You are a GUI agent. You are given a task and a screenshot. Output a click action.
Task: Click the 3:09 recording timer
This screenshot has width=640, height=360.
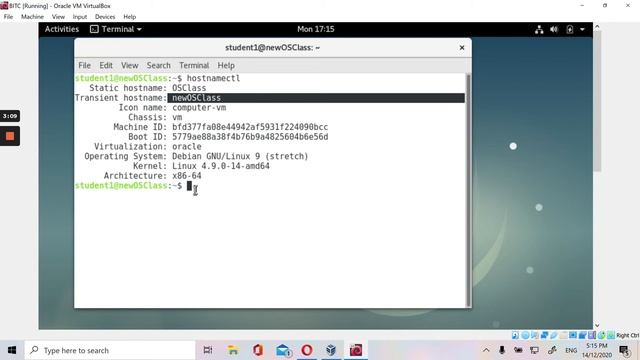(10, 116)
